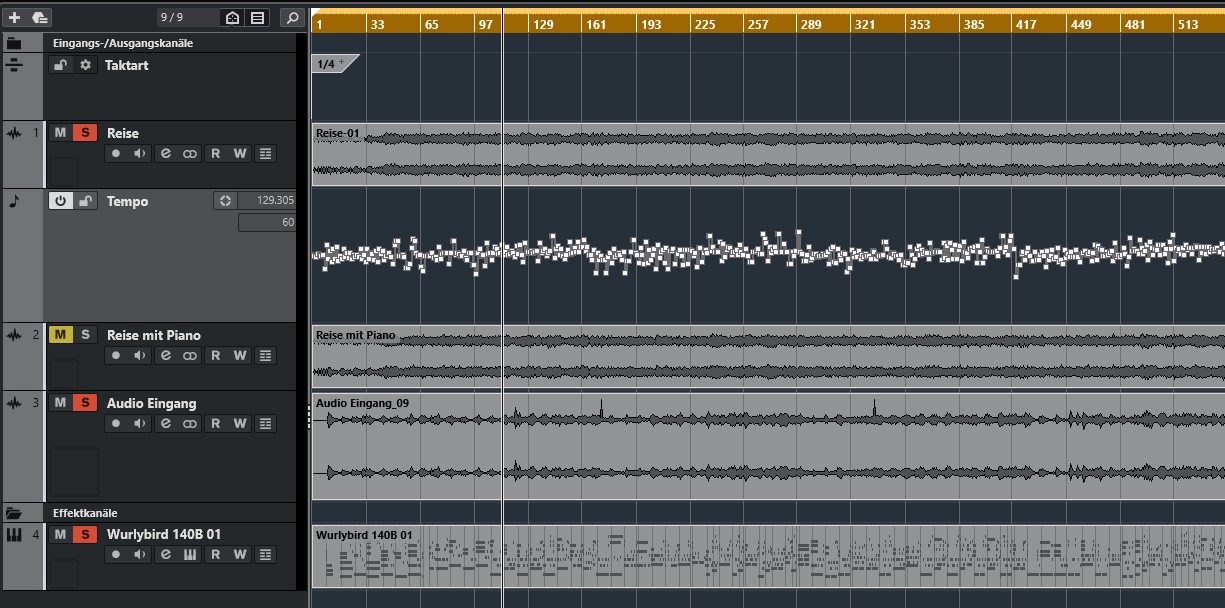Toggle the lock on the Tempo track

(86, 201)
